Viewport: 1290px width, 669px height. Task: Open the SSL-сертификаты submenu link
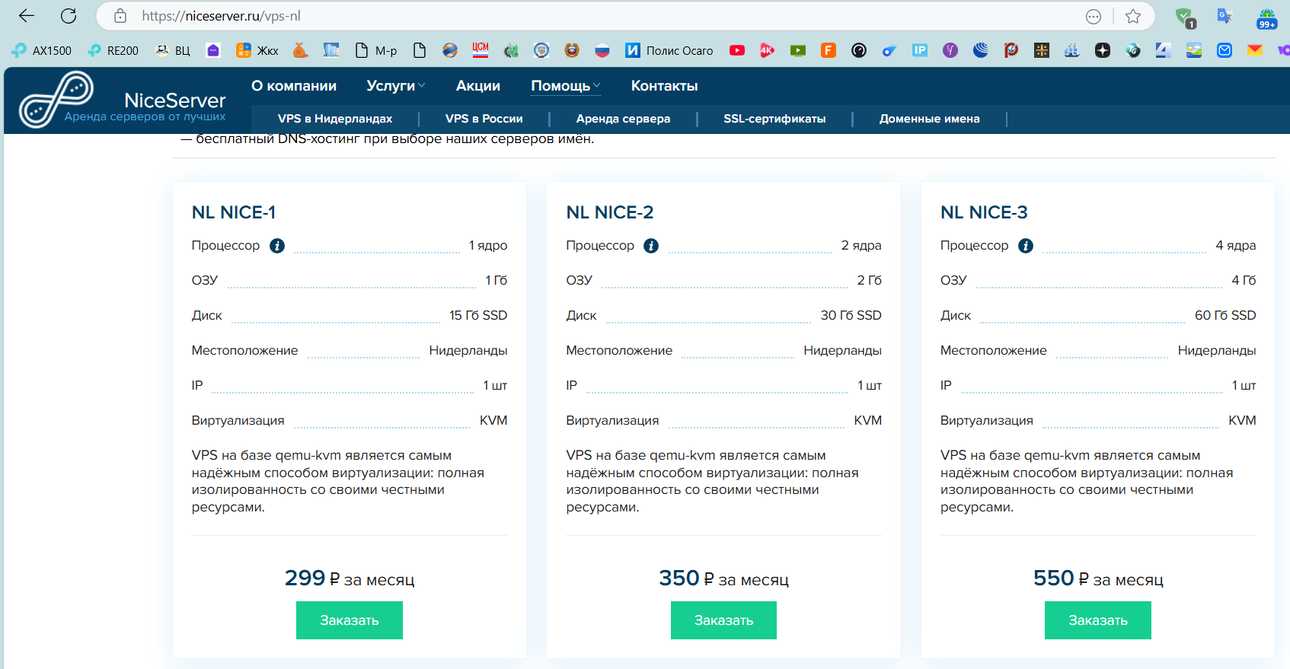coord(775,118)
